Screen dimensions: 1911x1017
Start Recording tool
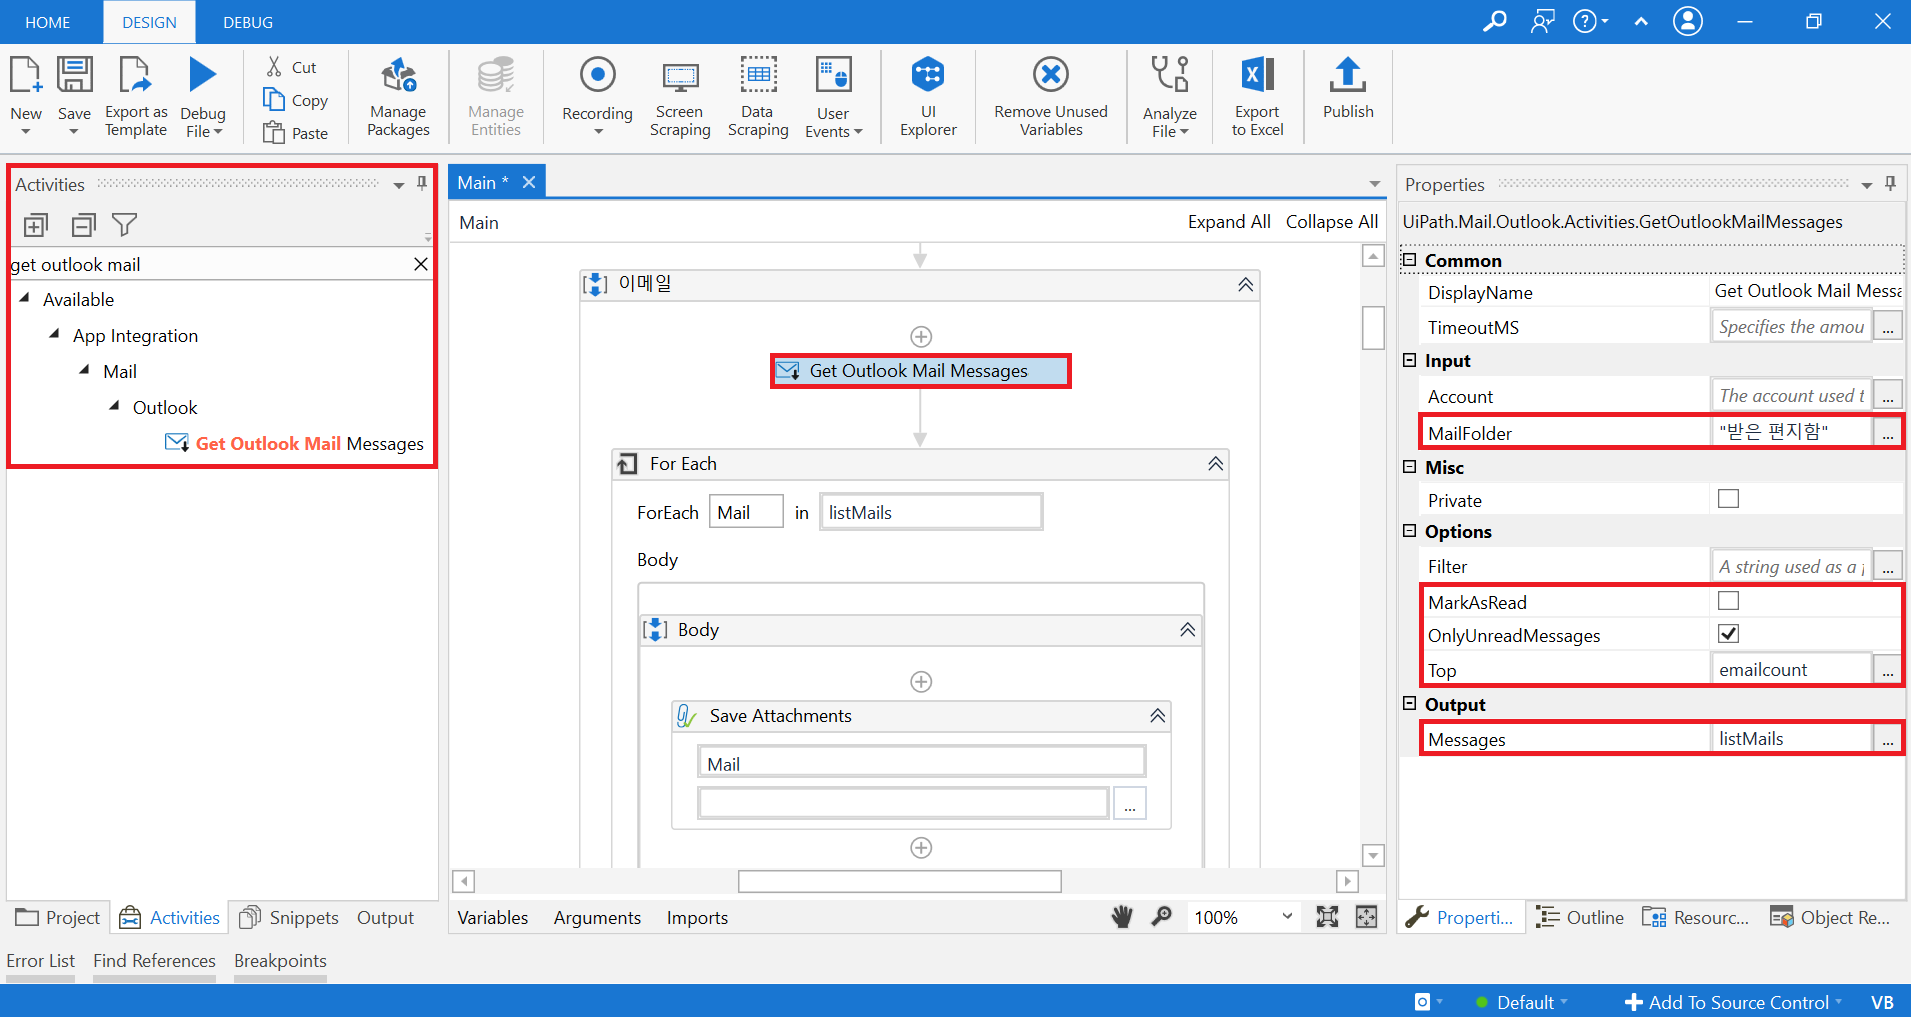597,96
